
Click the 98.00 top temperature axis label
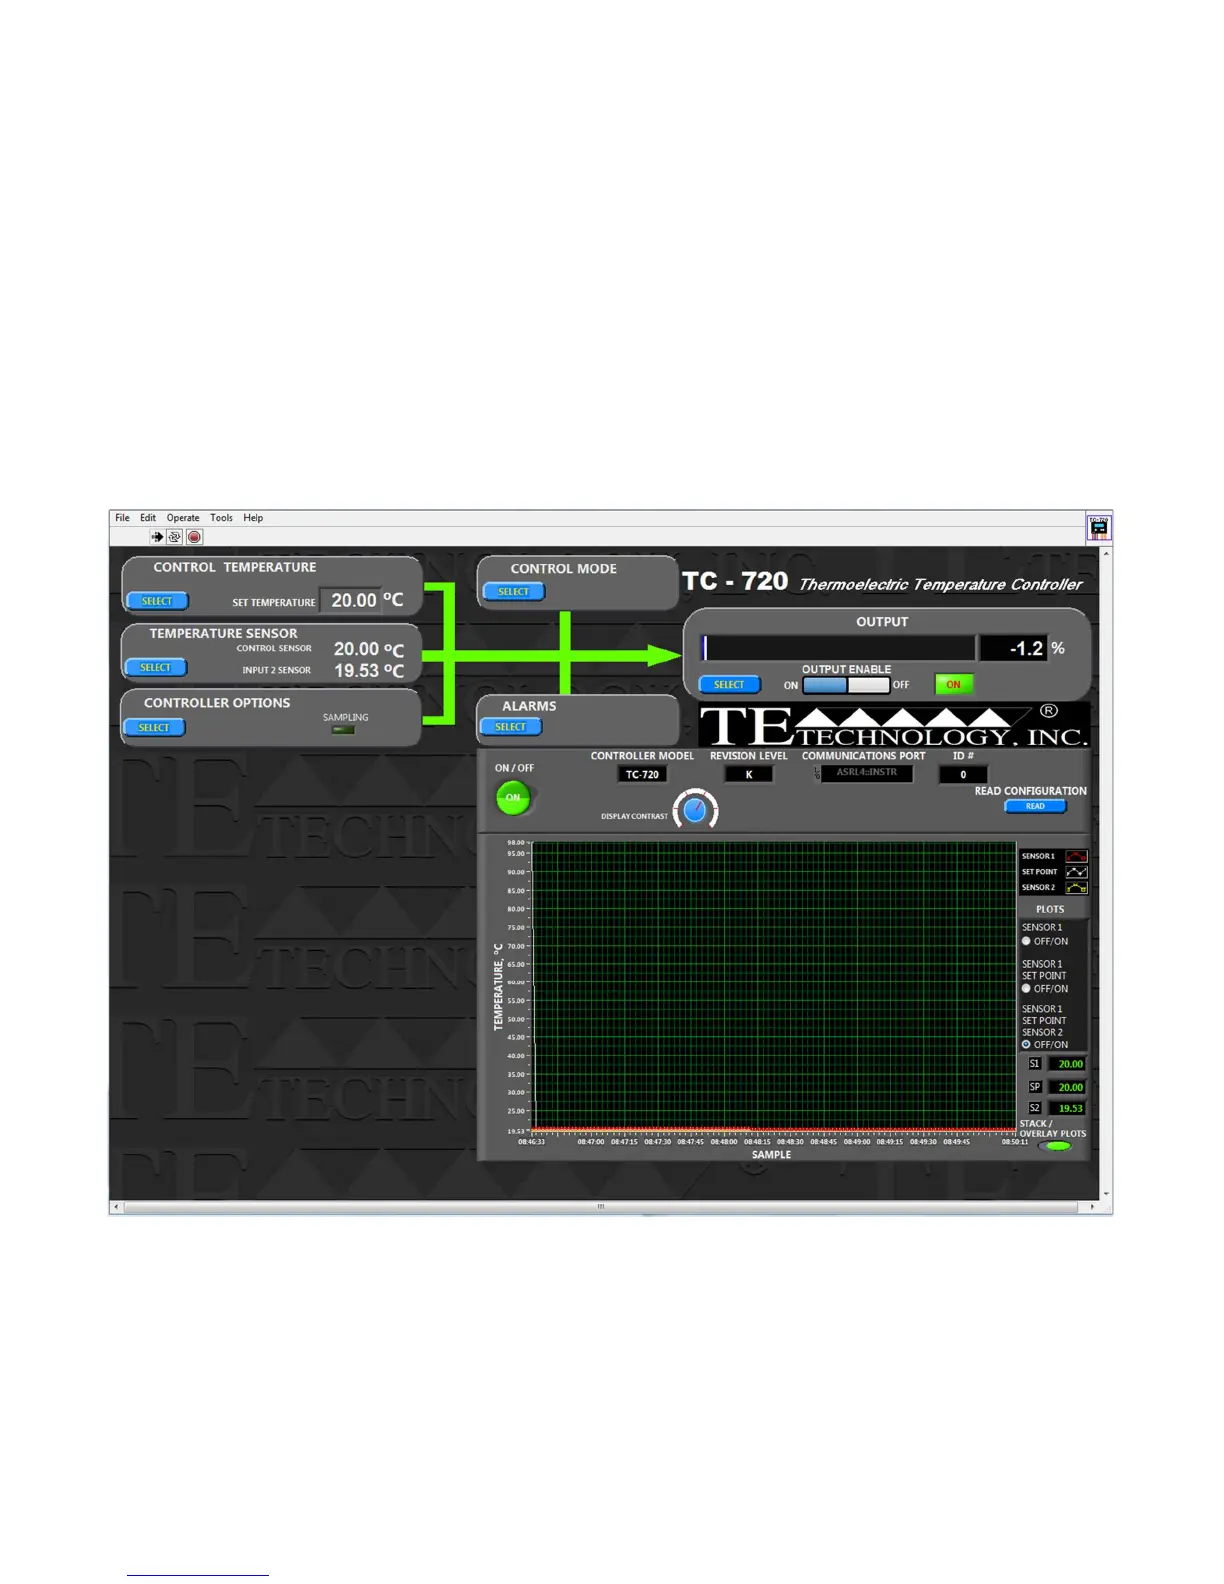click(516, 843)
